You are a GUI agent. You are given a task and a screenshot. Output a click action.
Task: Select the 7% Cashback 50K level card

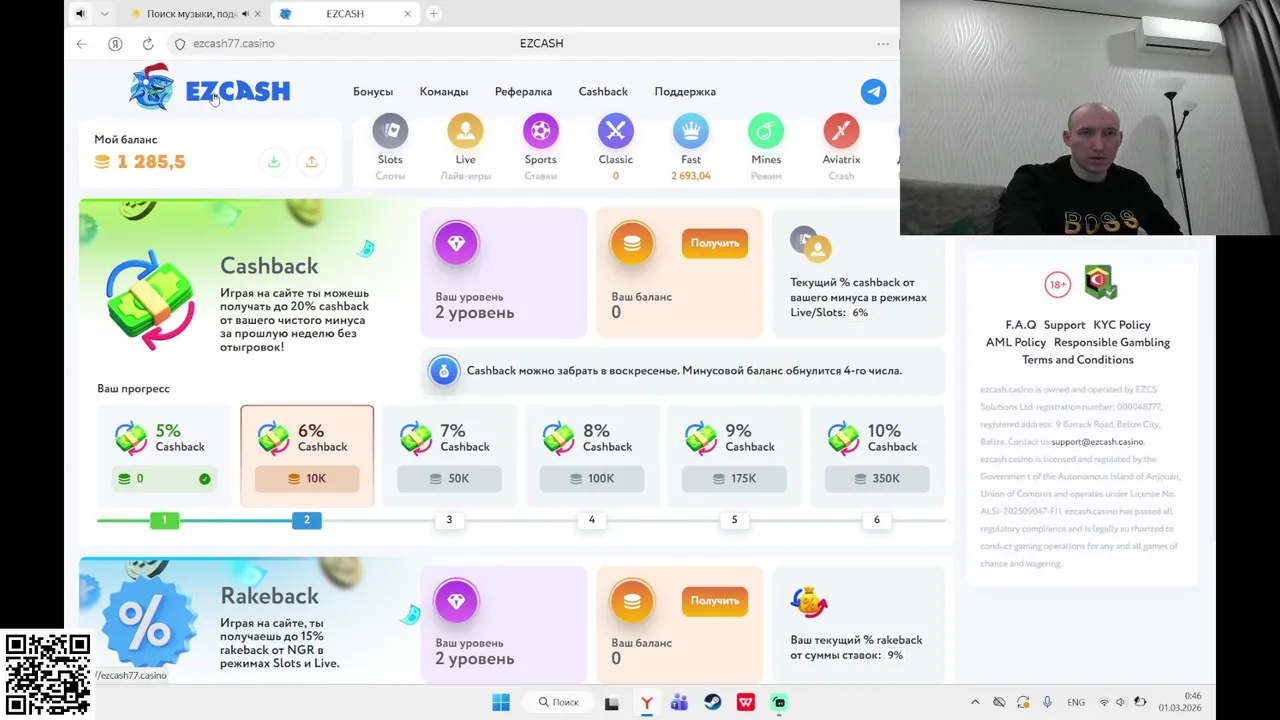pyautogui.click(x=449, y=456)
